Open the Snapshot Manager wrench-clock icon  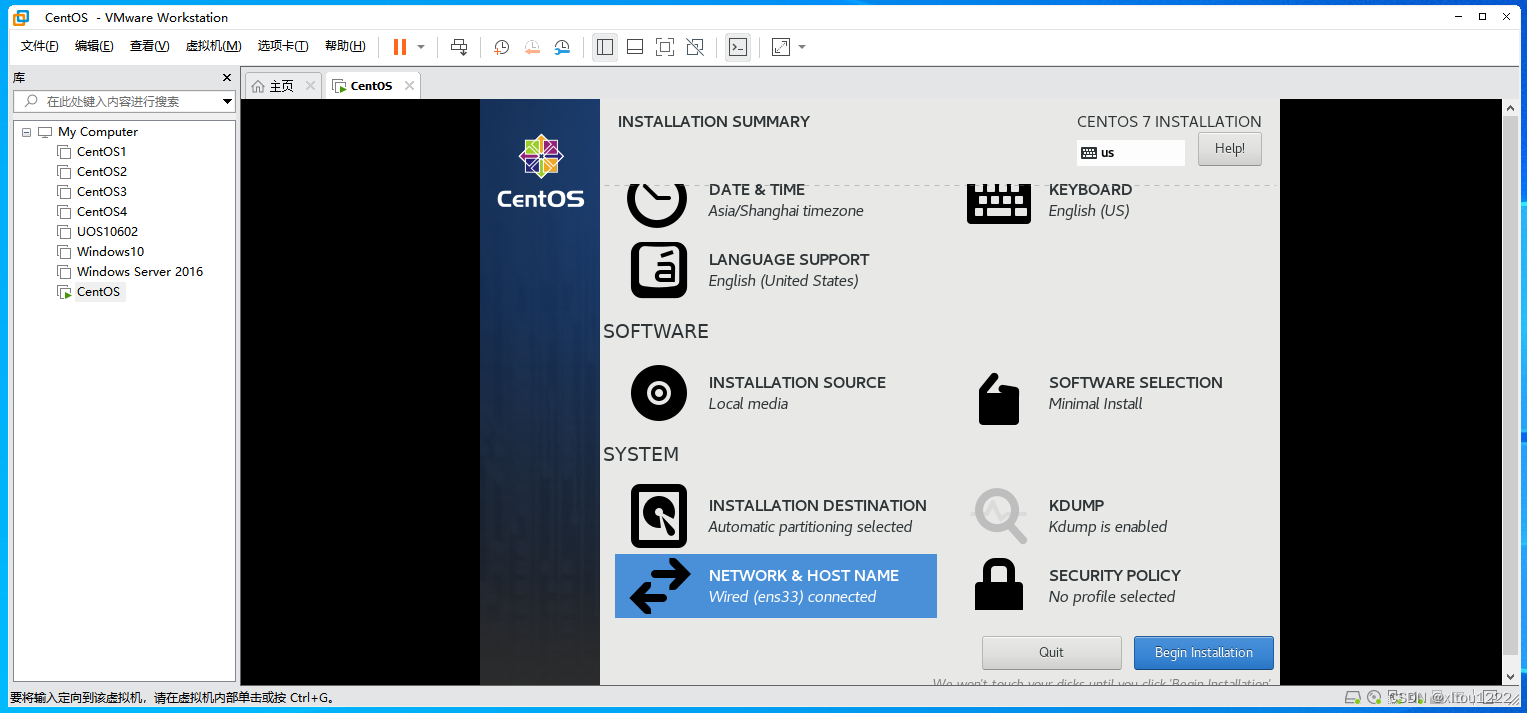(563, 47)
